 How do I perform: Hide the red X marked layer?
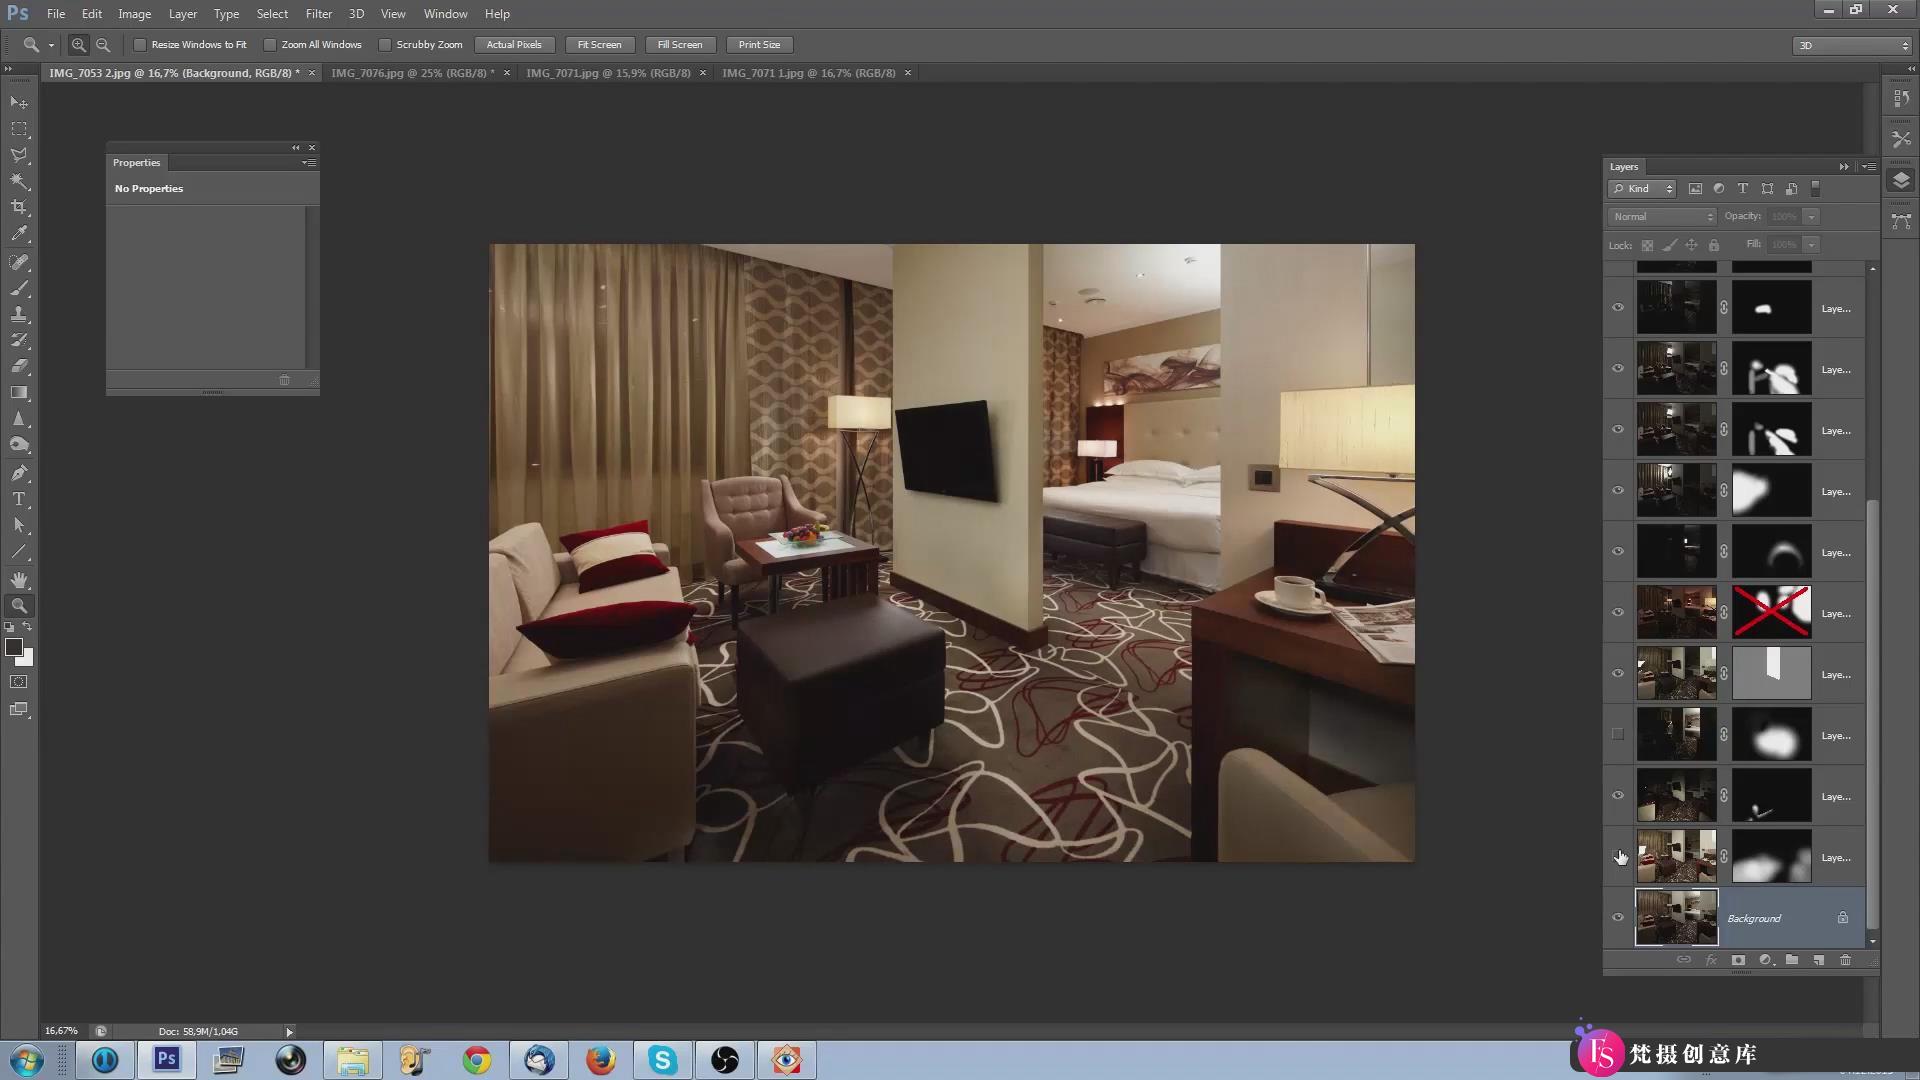point(1618,612)
